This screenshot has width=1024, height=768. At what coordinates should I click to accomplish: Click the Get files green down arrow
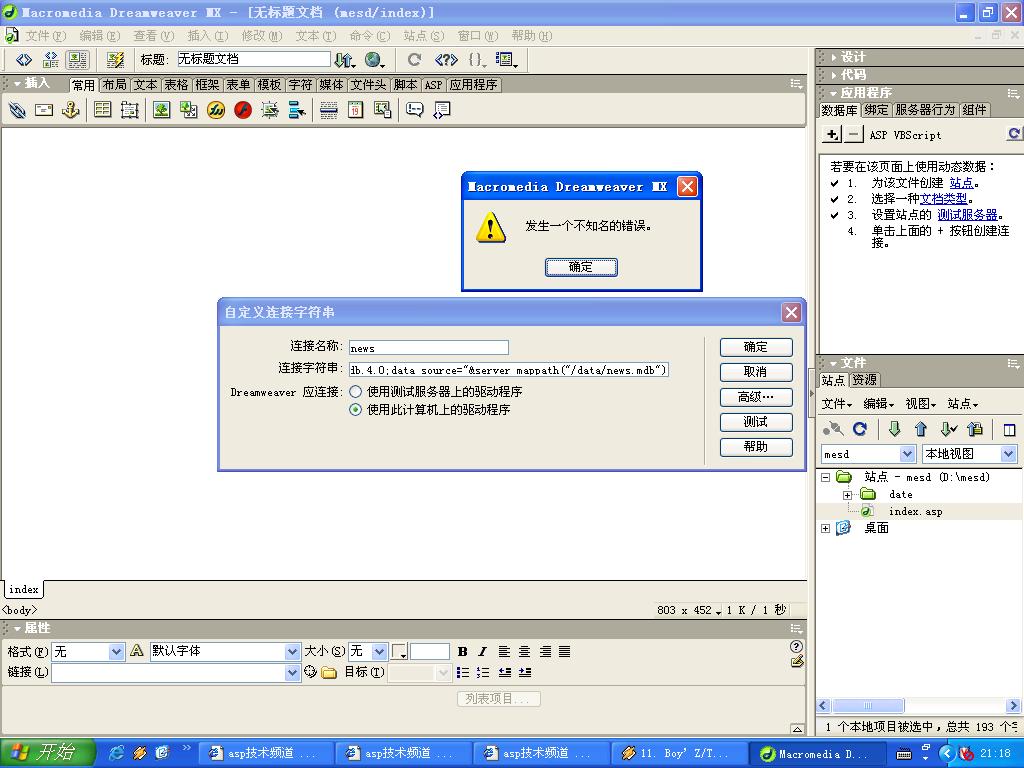(x=895, y=429)
